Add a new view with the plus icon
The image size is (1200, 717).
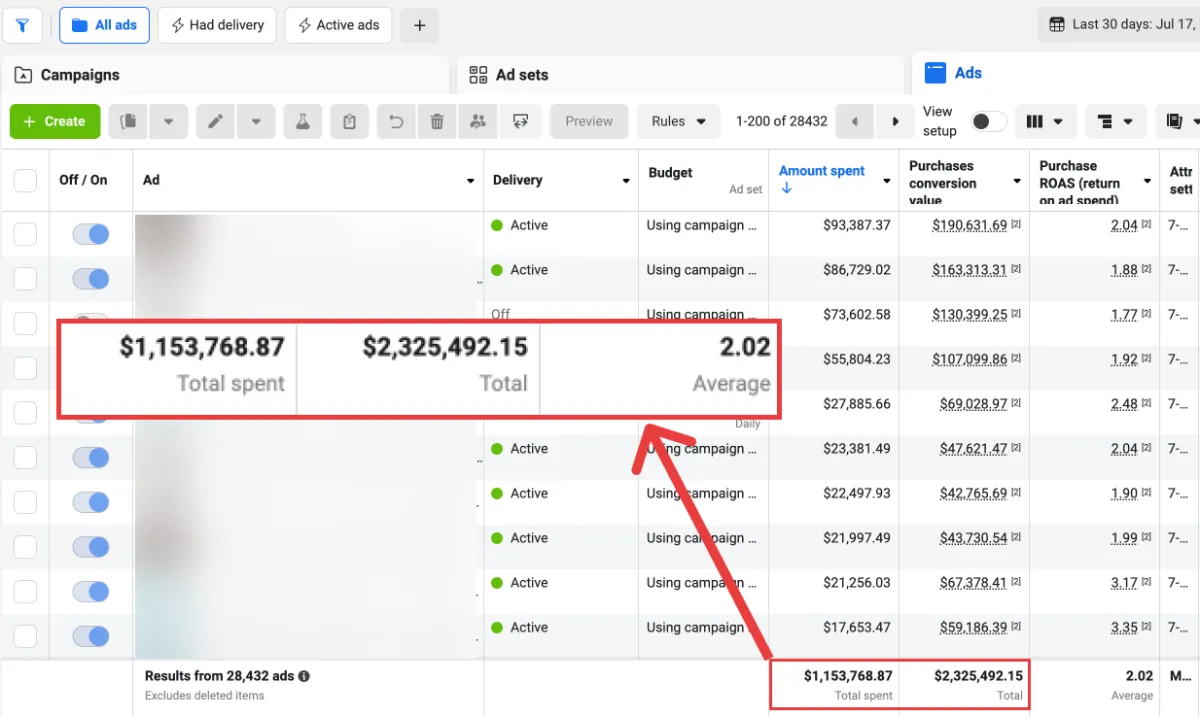(x=419, y=25)
